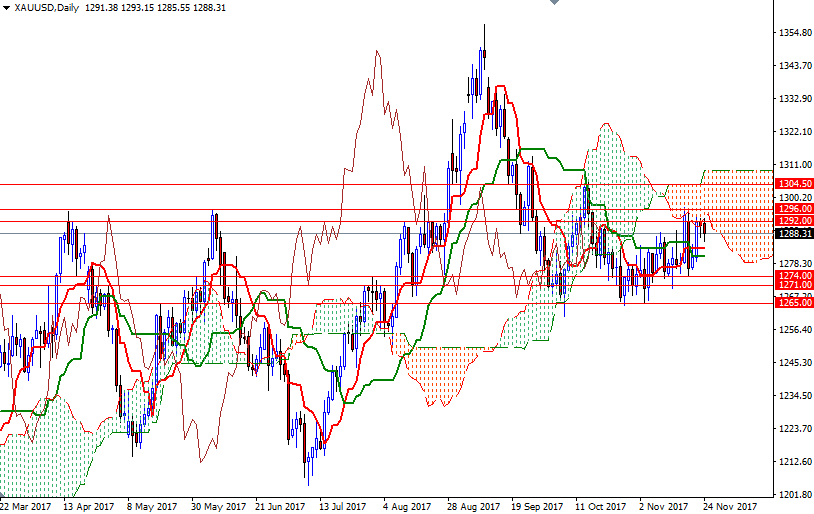Click the 1354.80 price scale value
The height and width of the screenshot is (514, 814).
pyautogui.click(x=794, y=33)
